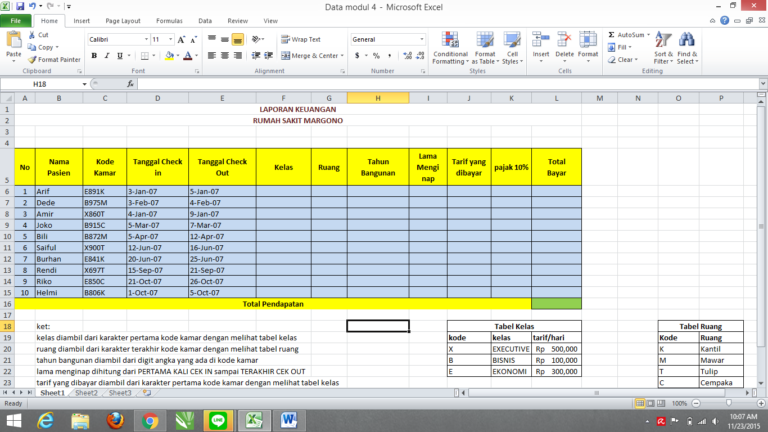Toggle Bold formatting

tap(94, 56)
